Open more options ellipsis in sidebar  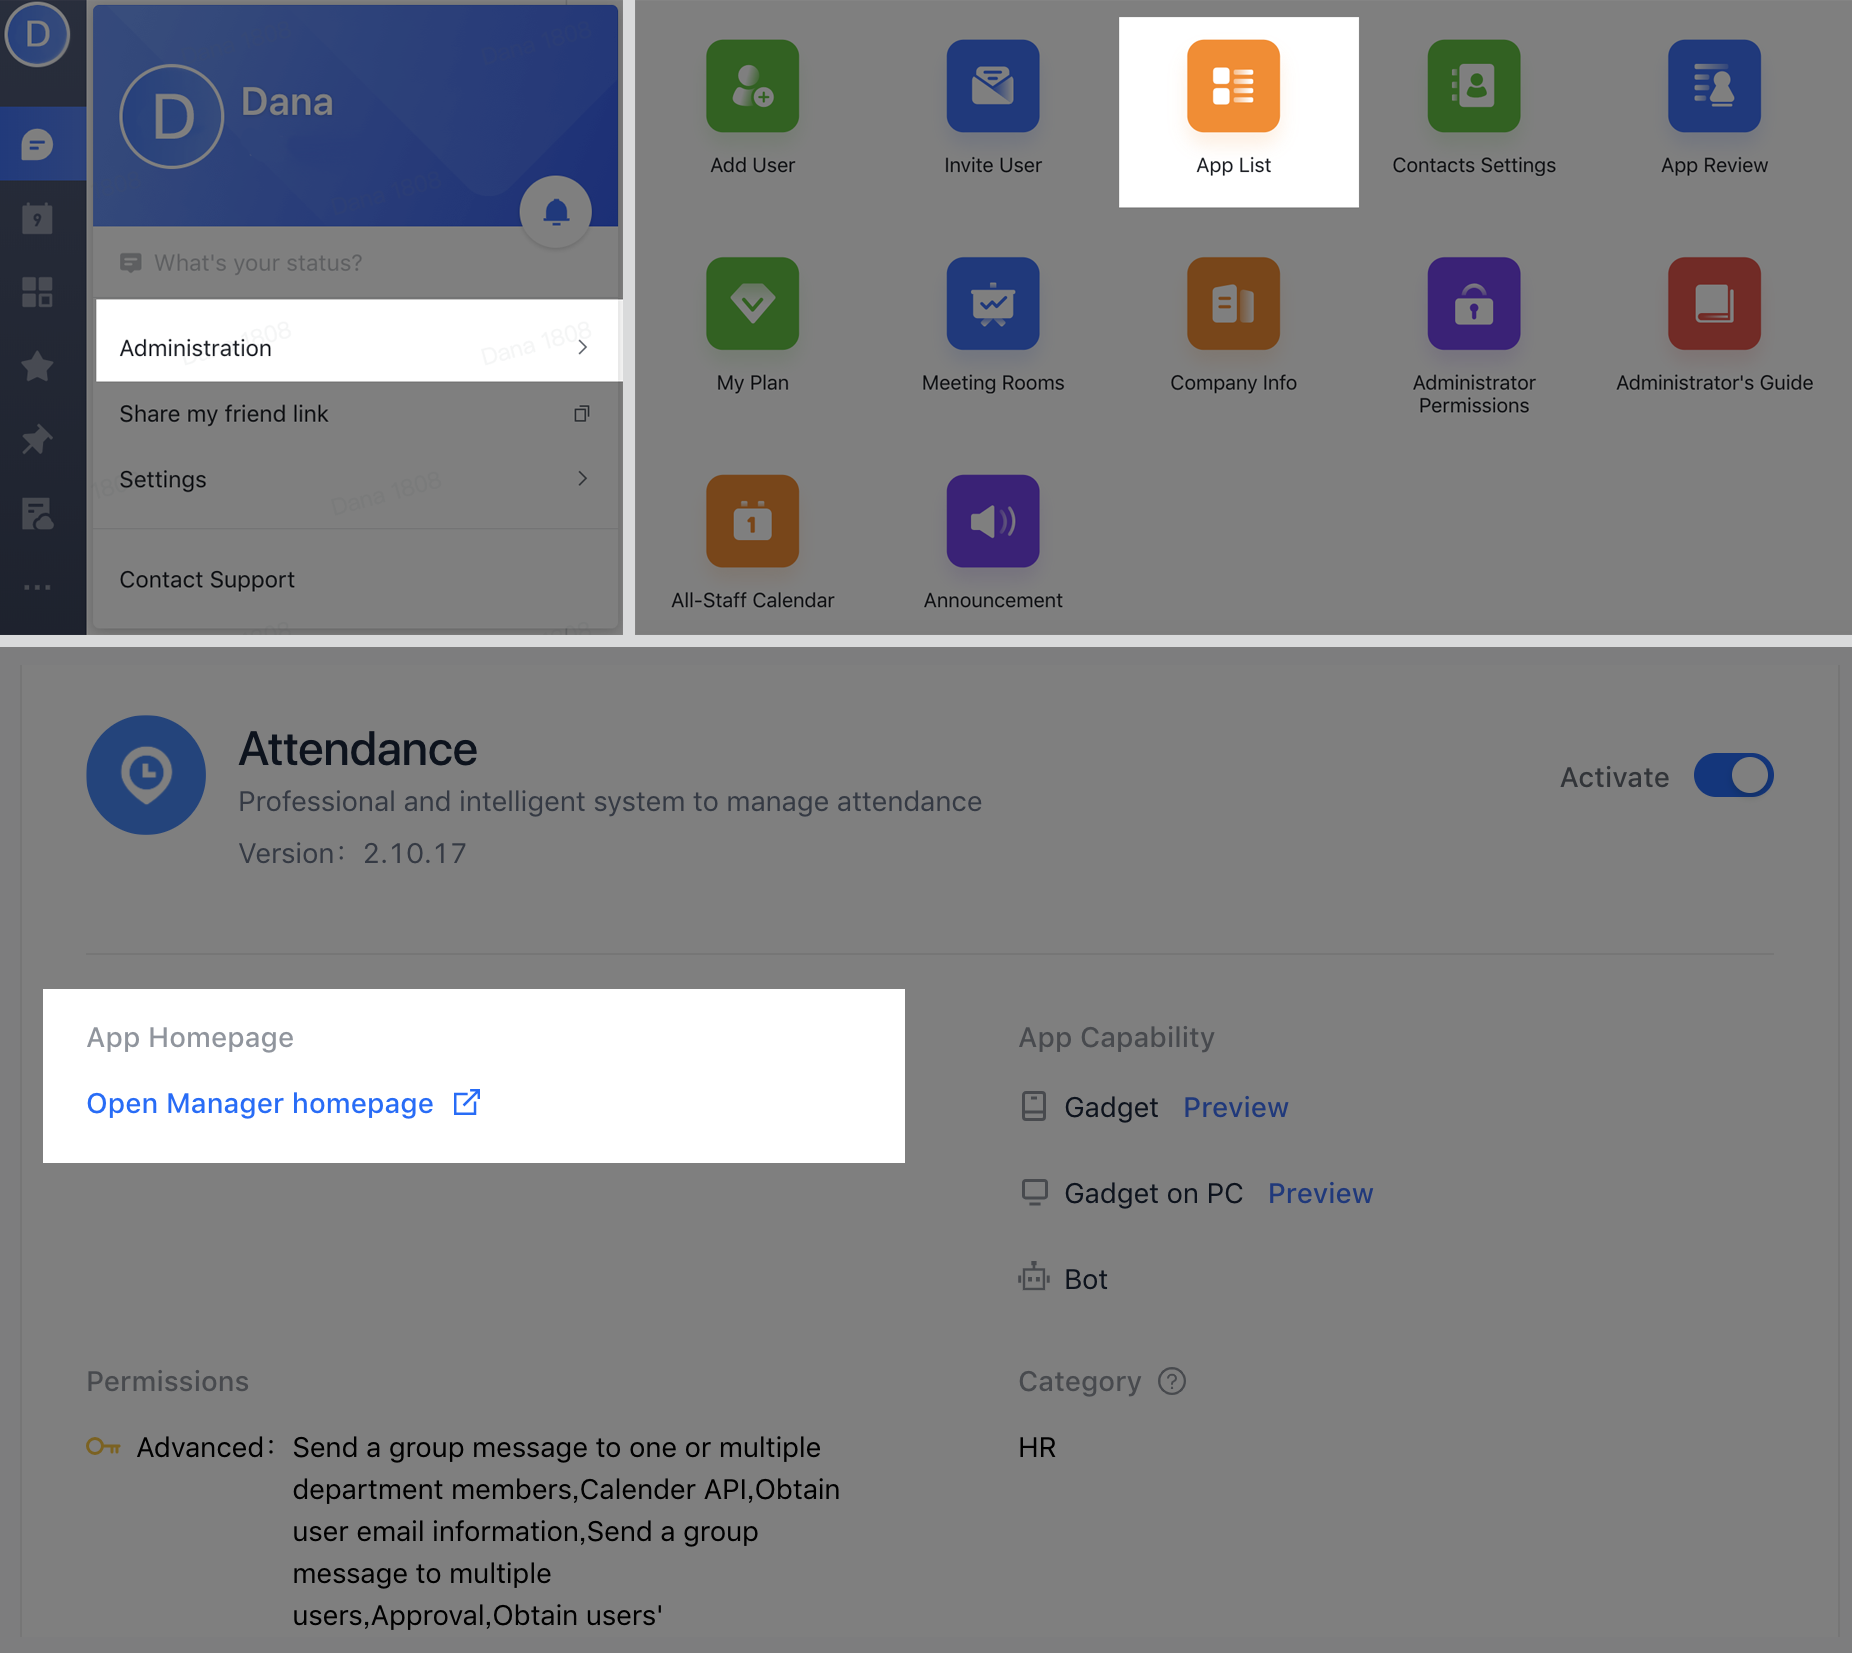tap(38, 587)
